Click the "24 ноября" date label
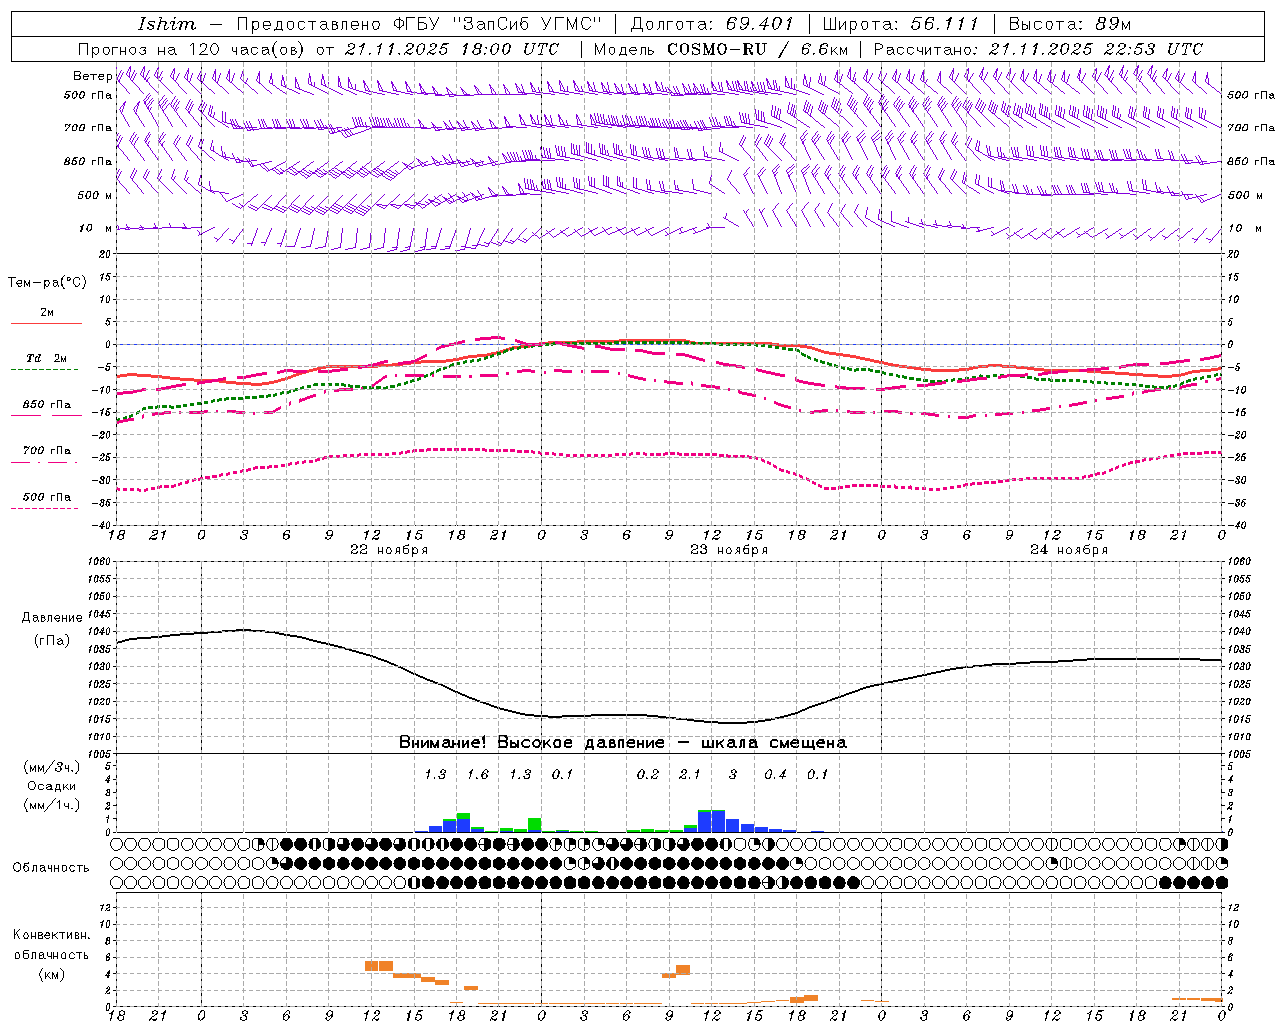Screen dimensions: 1280x1024 (x=1069, y=550)
